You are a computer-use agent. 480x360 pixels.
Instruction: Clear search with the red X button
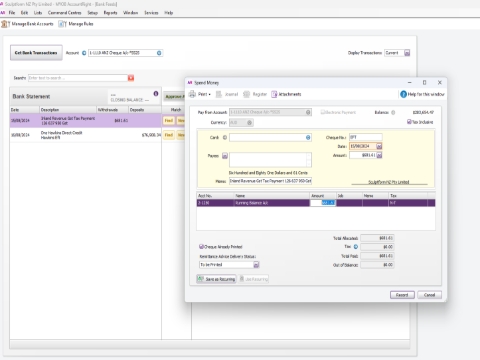[x=131, y=78]
